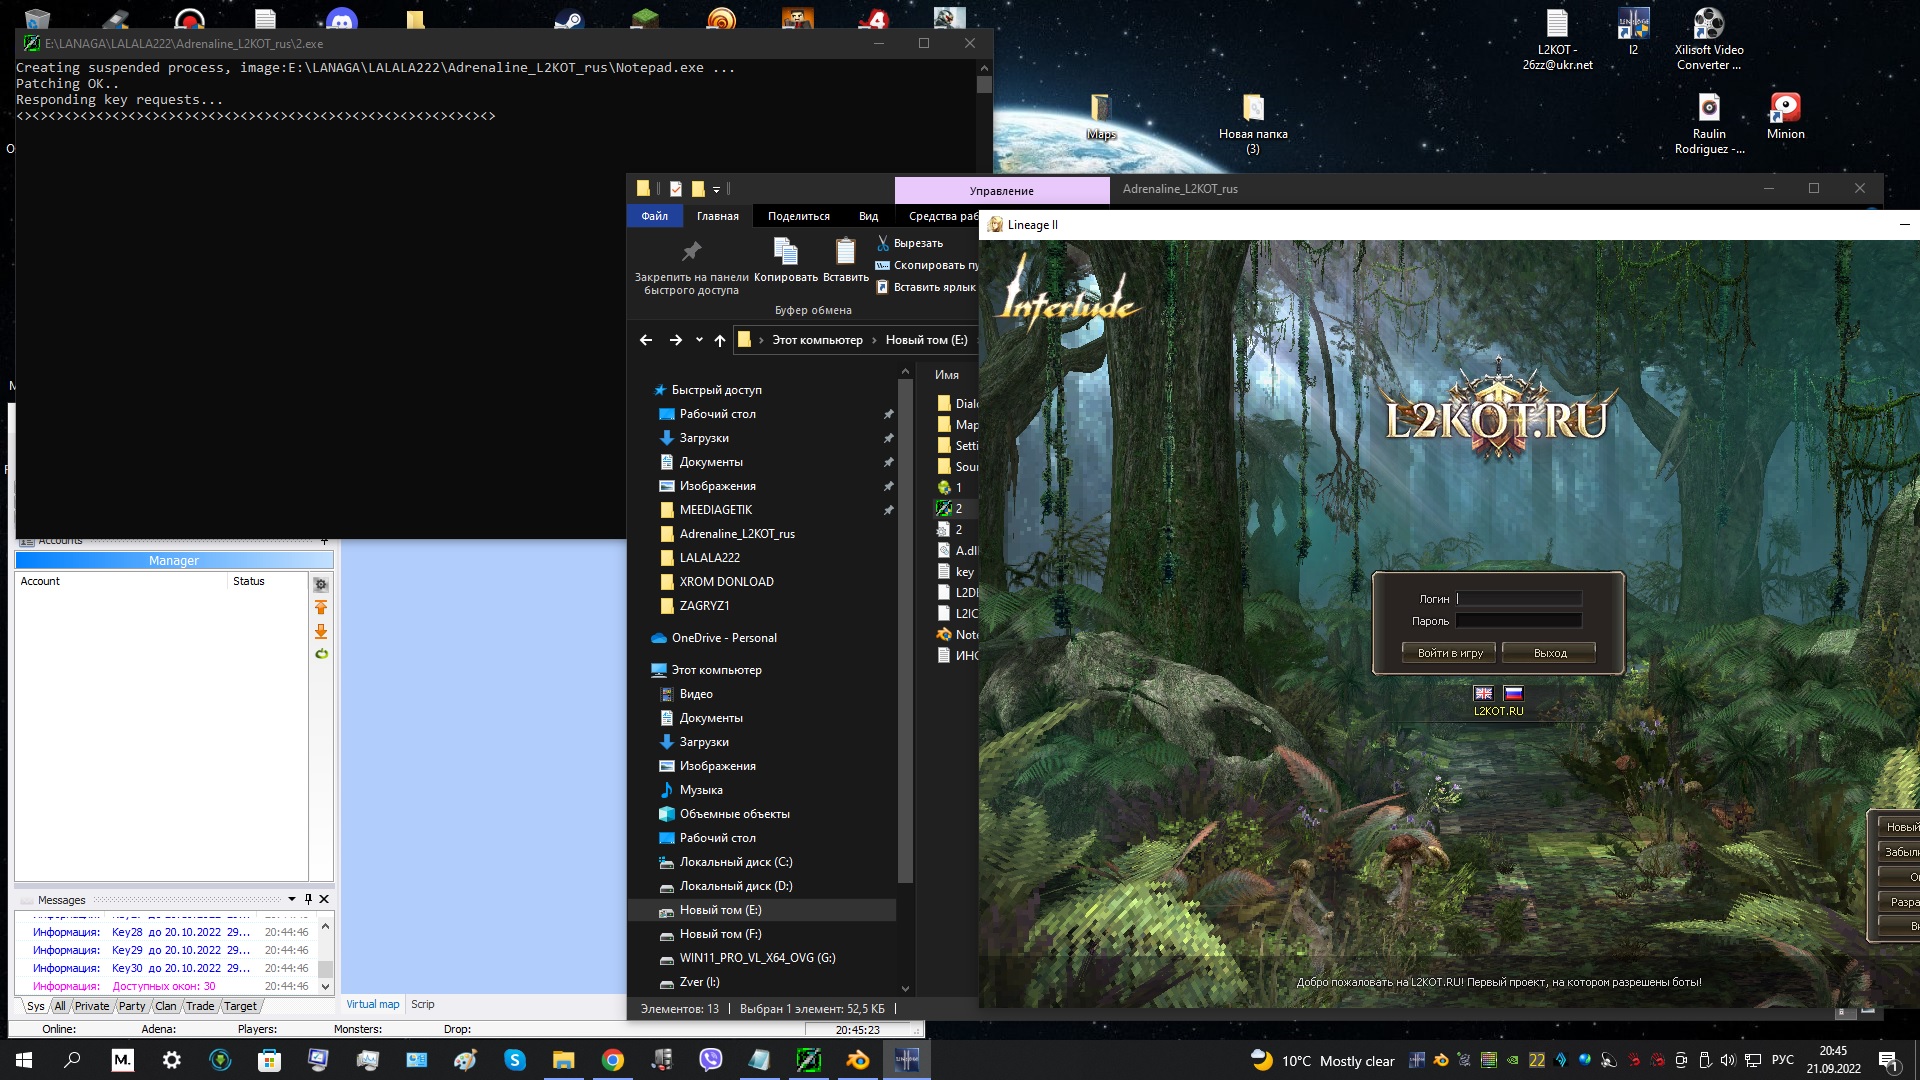Open the Maps folder on desktop
The width and height of the screenshot is (1920, 1080).
coord(1101,115)
